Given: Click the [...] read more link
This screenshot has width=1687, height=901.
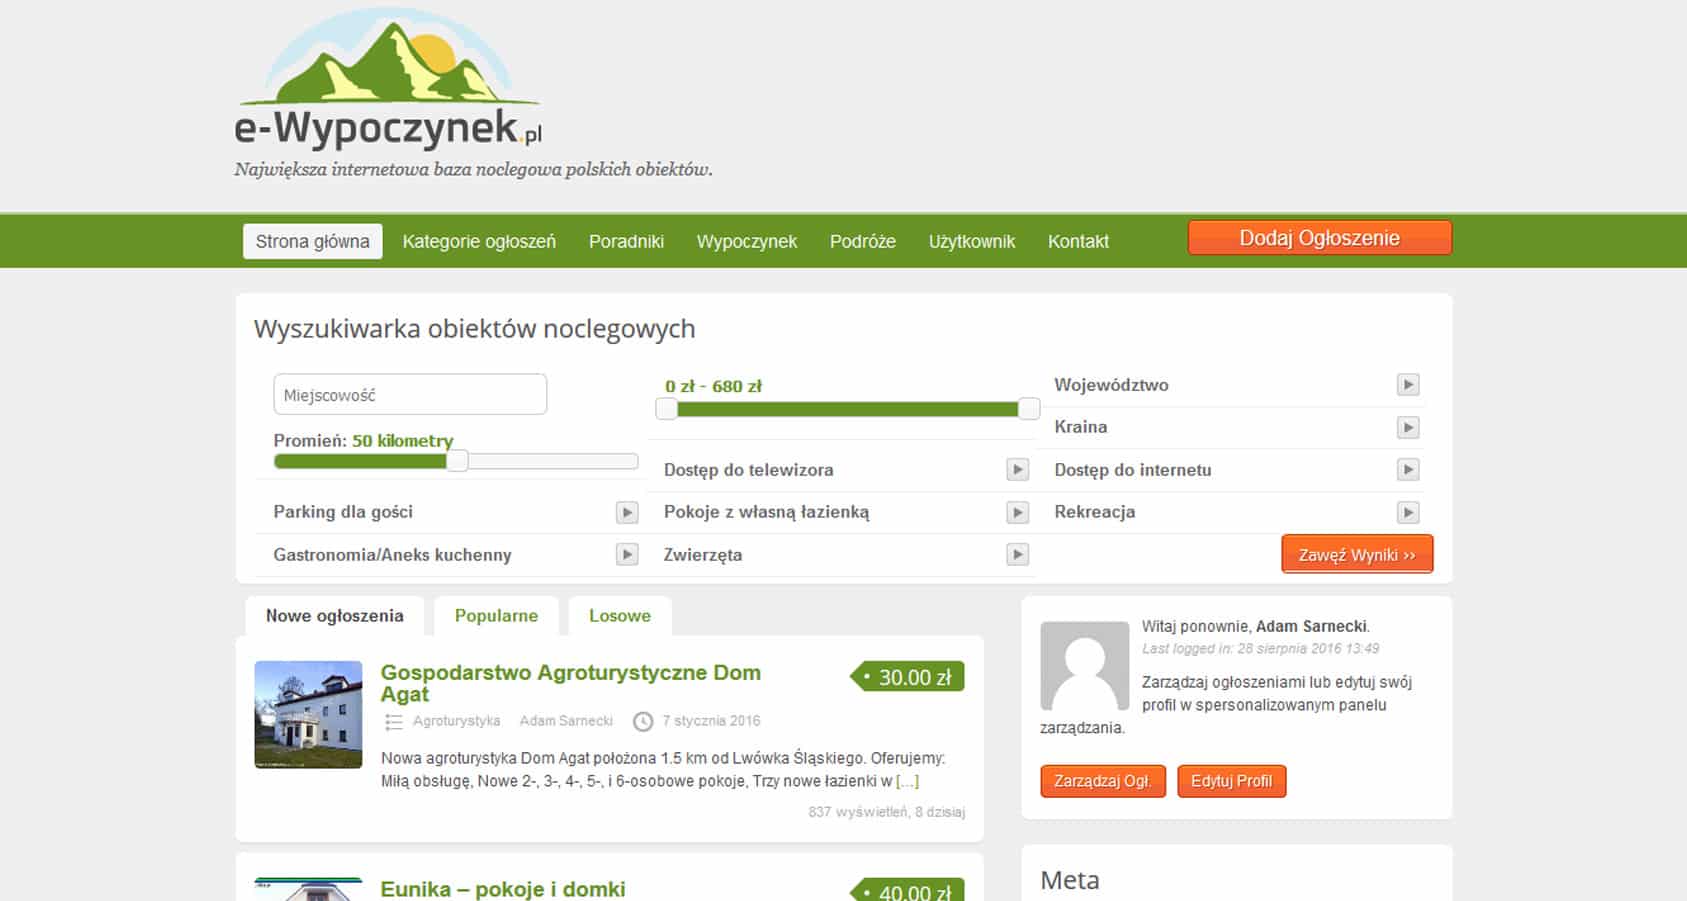Looking at the screenshot, I should [x=908, y=781].
